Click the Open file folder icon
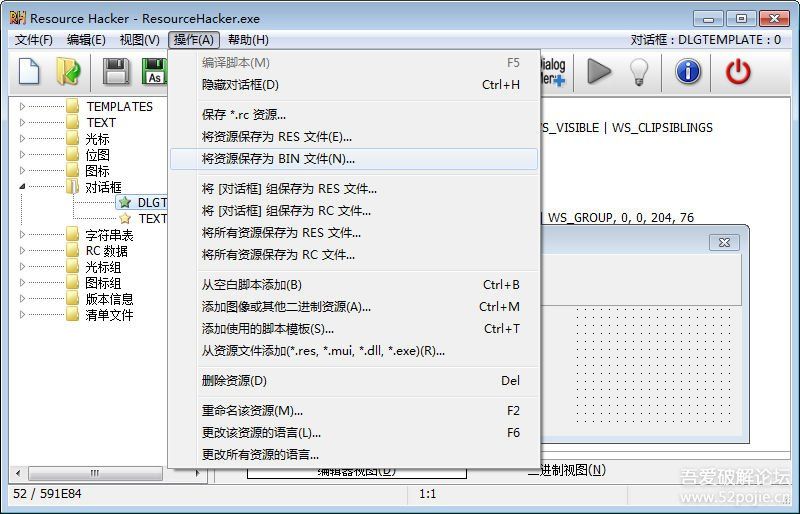The image size is (800, 514). click(x=68, y=71)
